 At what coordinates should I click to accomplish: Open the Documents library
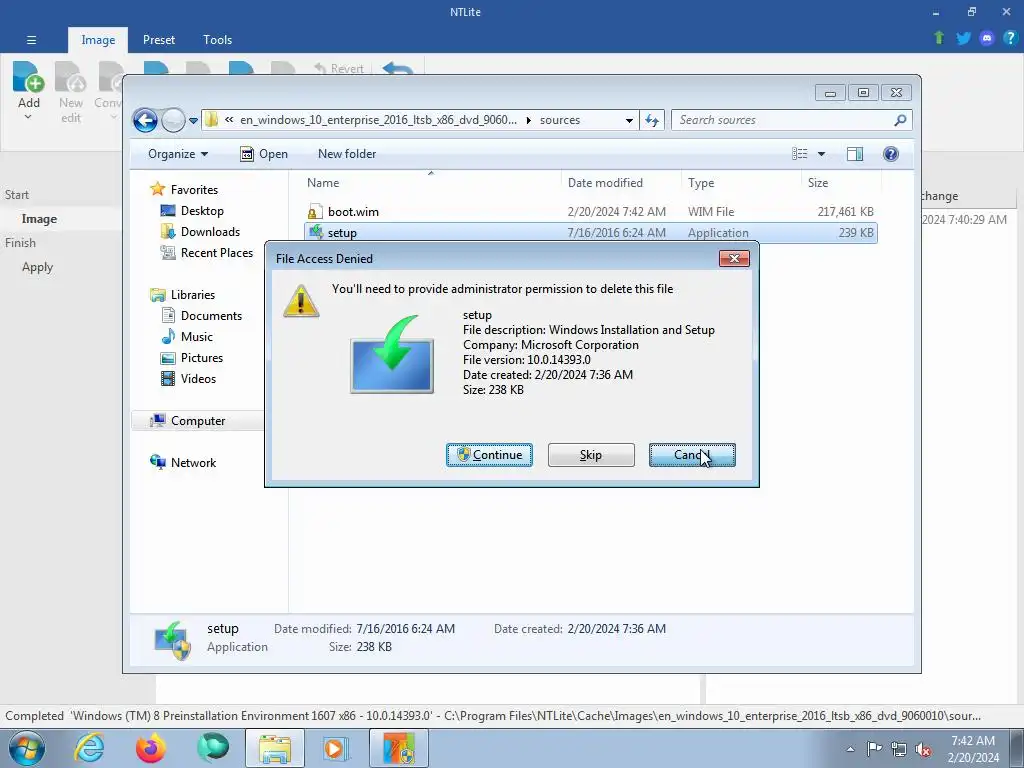(211, 315)
